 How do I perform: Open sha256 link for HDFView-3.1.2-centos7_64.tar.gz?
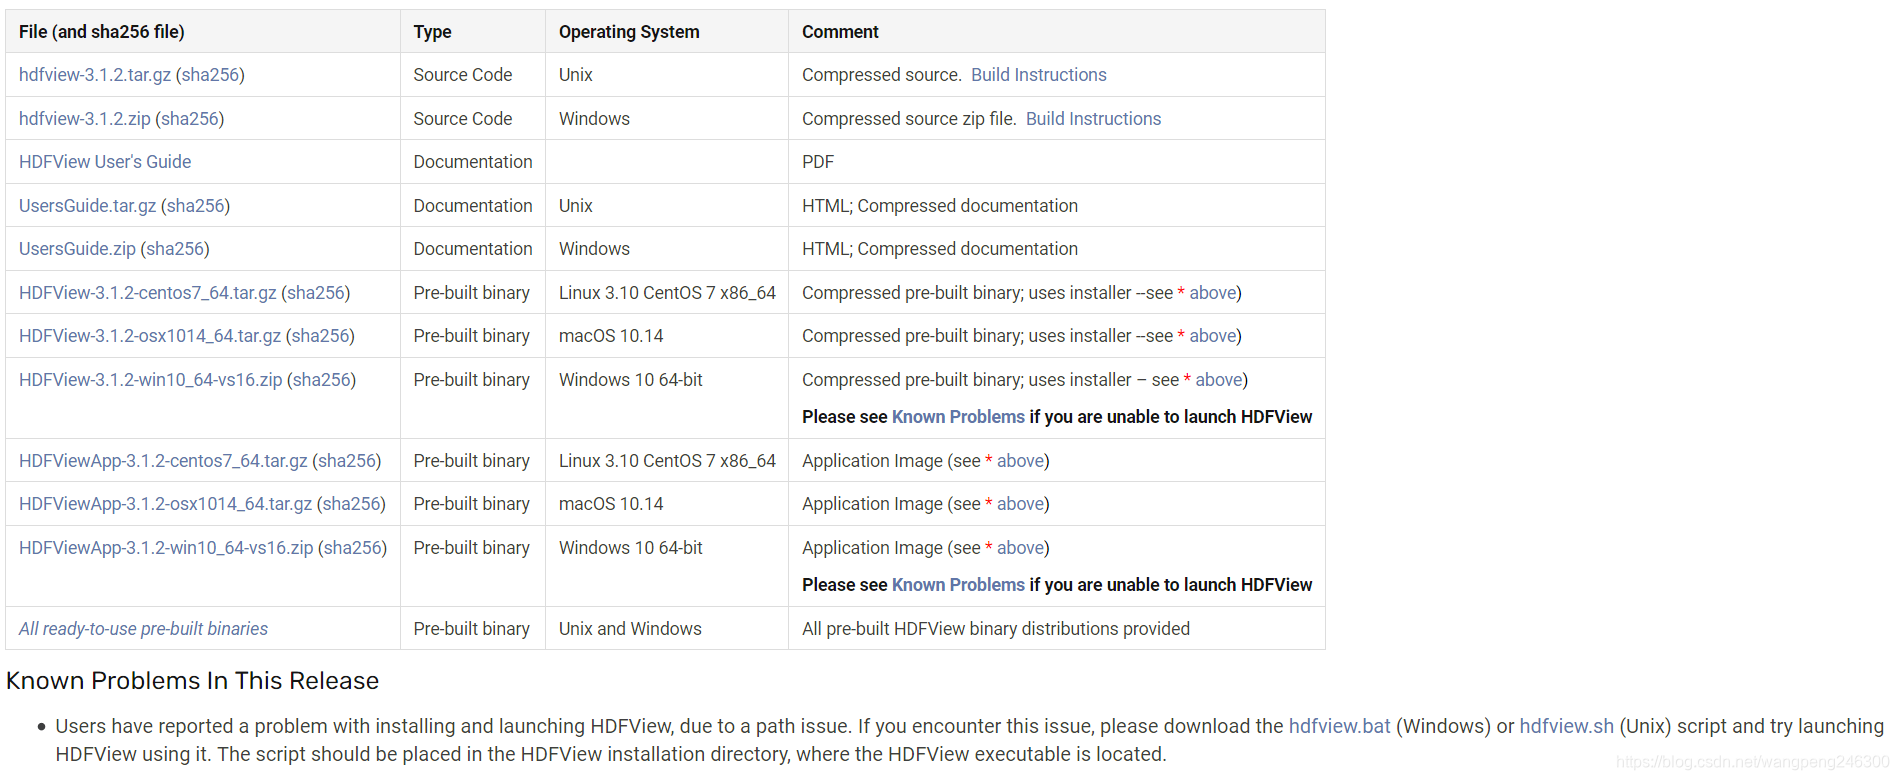click(x=316, y=293)
